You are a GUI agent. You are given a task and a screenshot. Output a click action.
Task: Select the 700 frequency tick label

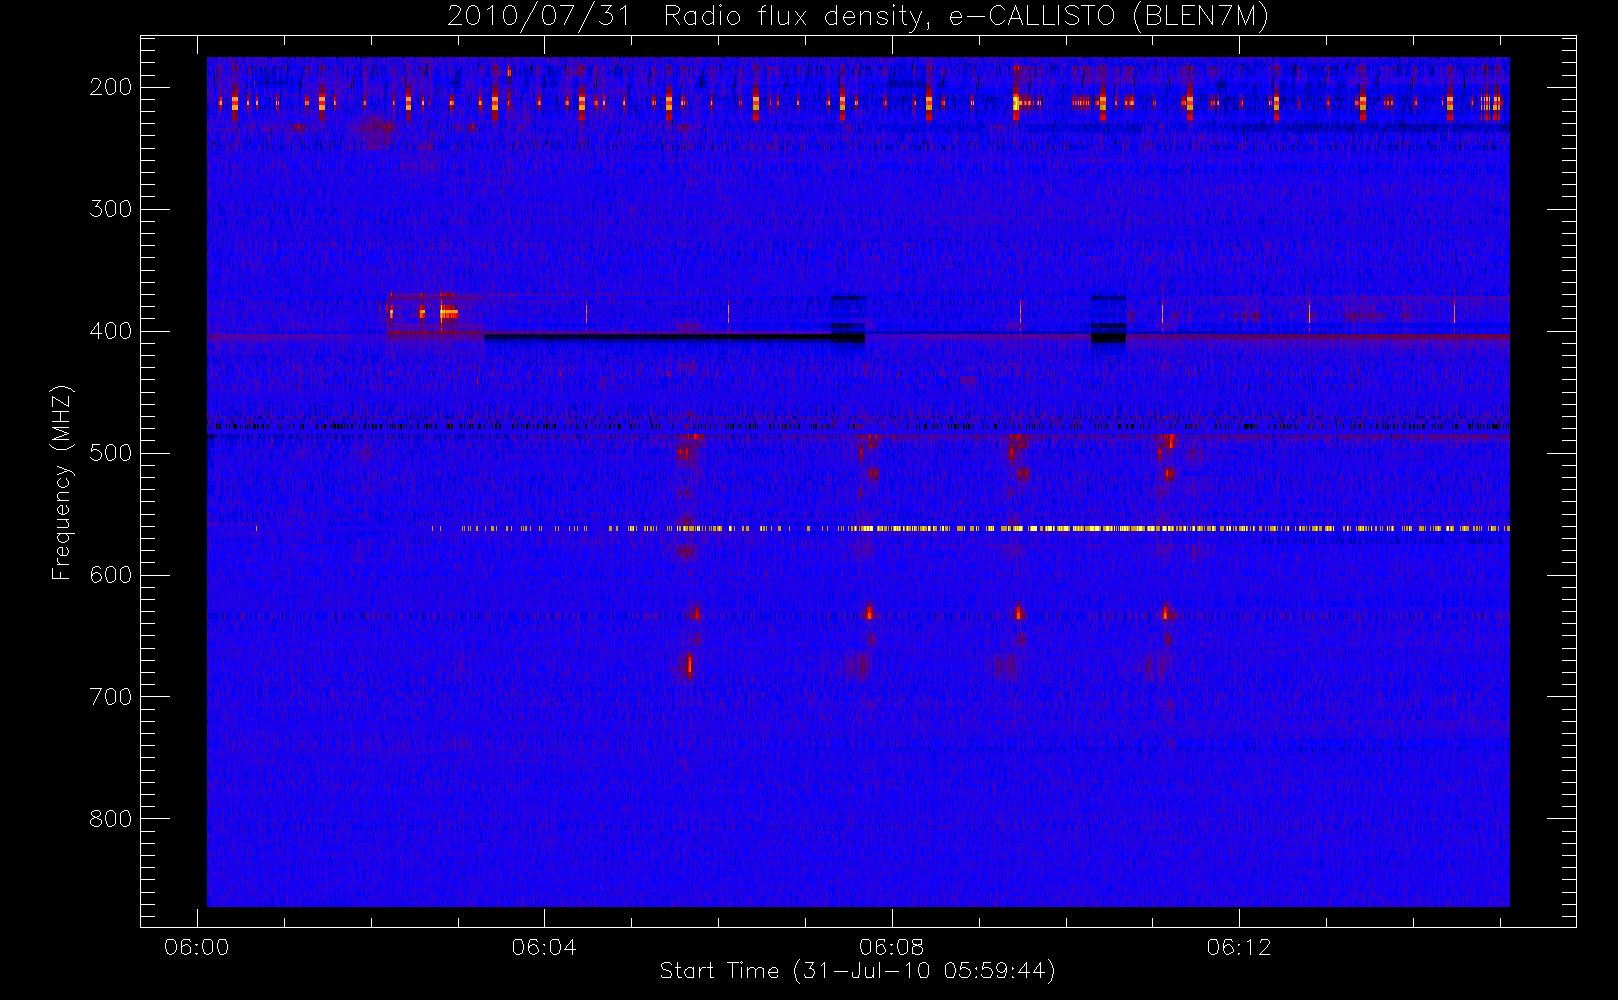click(x=111, y=697)
